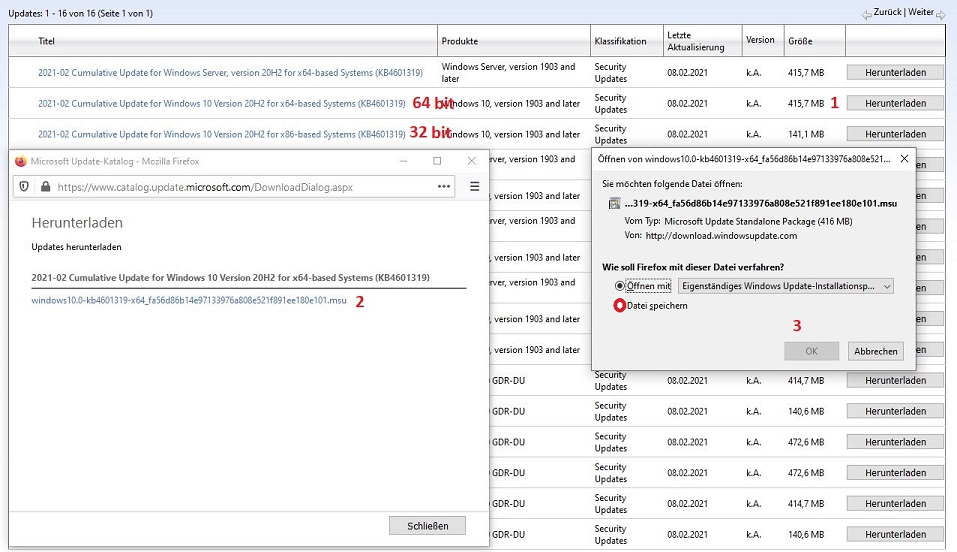The height and width of the screenshot is (552, 957).
Task: Click 'Microsoft Update Standalone Package (416 MB)' type text
Action: (758, 222)
